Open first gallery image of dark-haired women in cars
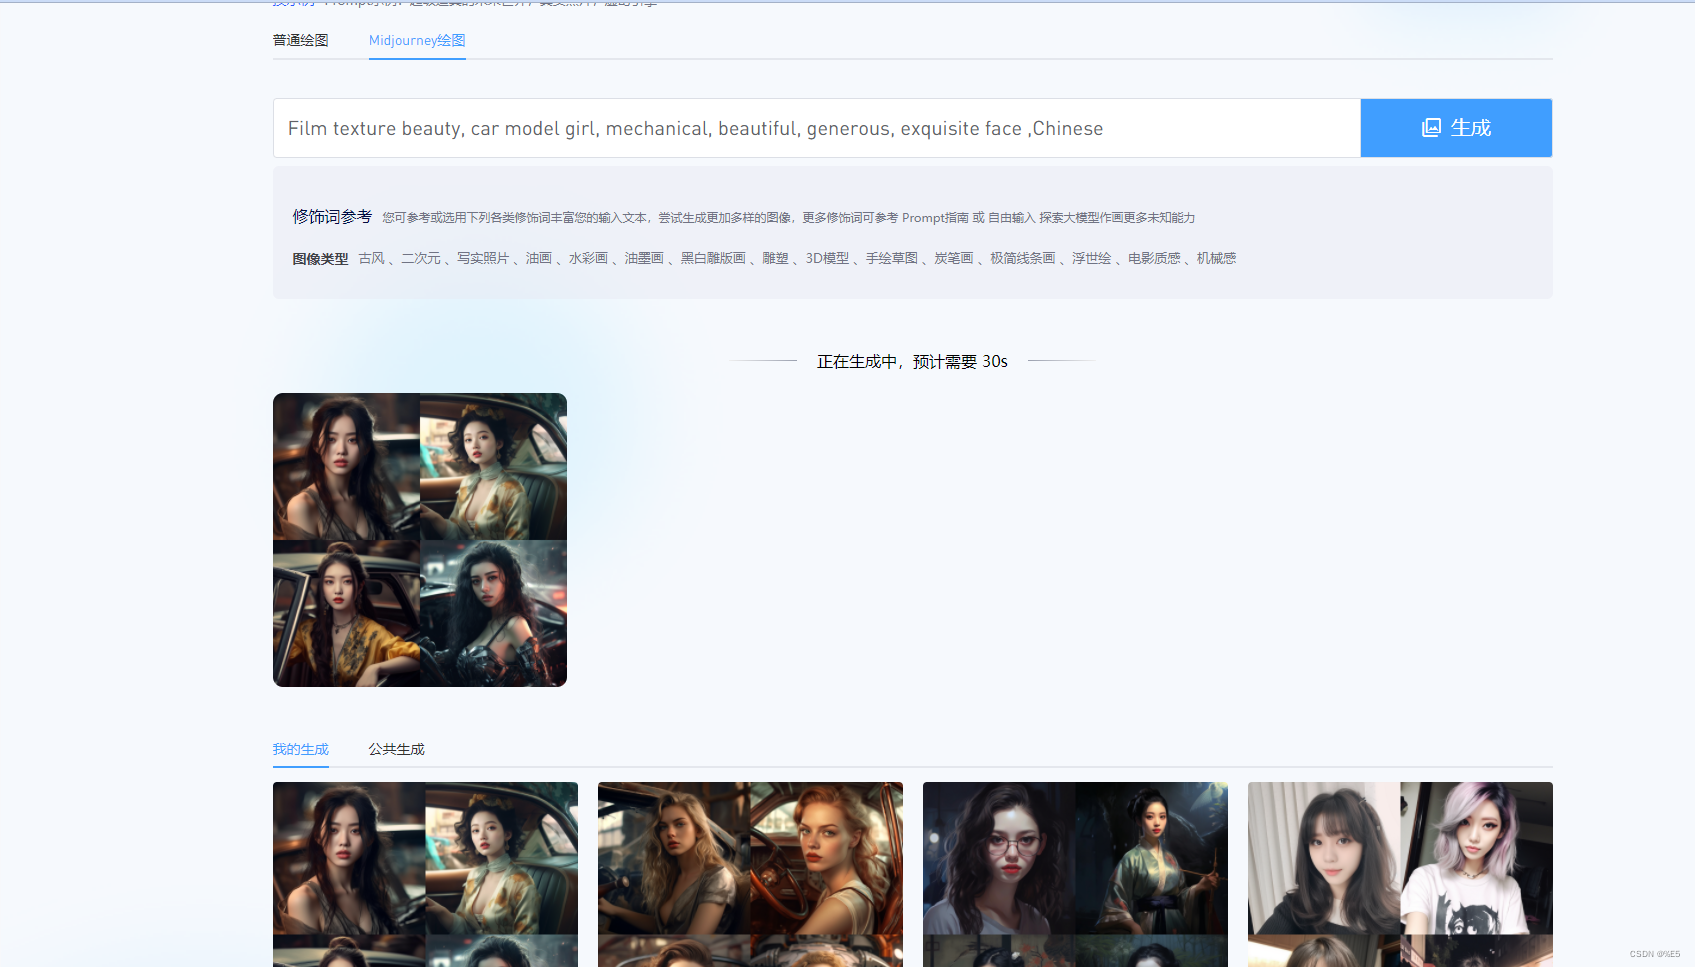 coord(425,874)
